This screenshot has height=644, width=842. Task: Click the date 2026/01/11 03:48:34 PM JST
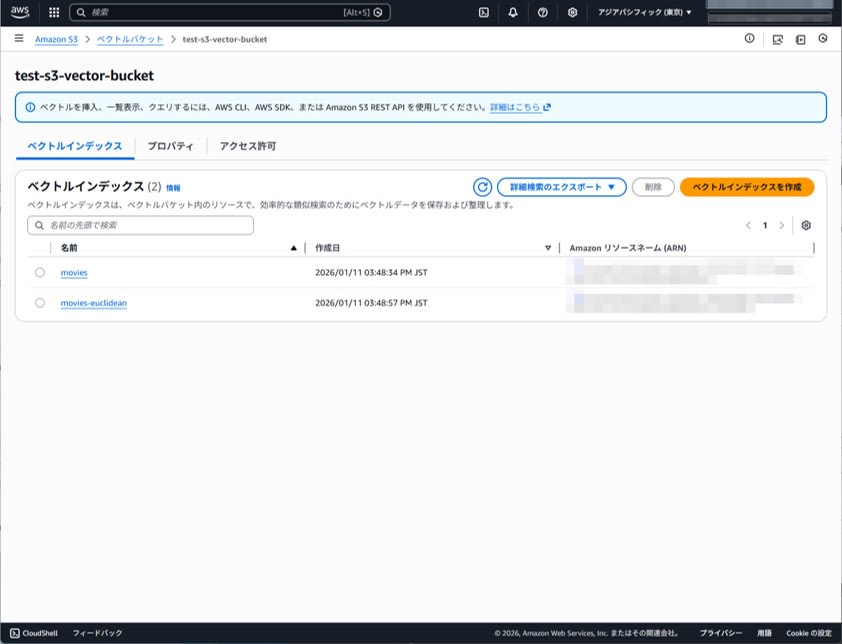point(371,272)
